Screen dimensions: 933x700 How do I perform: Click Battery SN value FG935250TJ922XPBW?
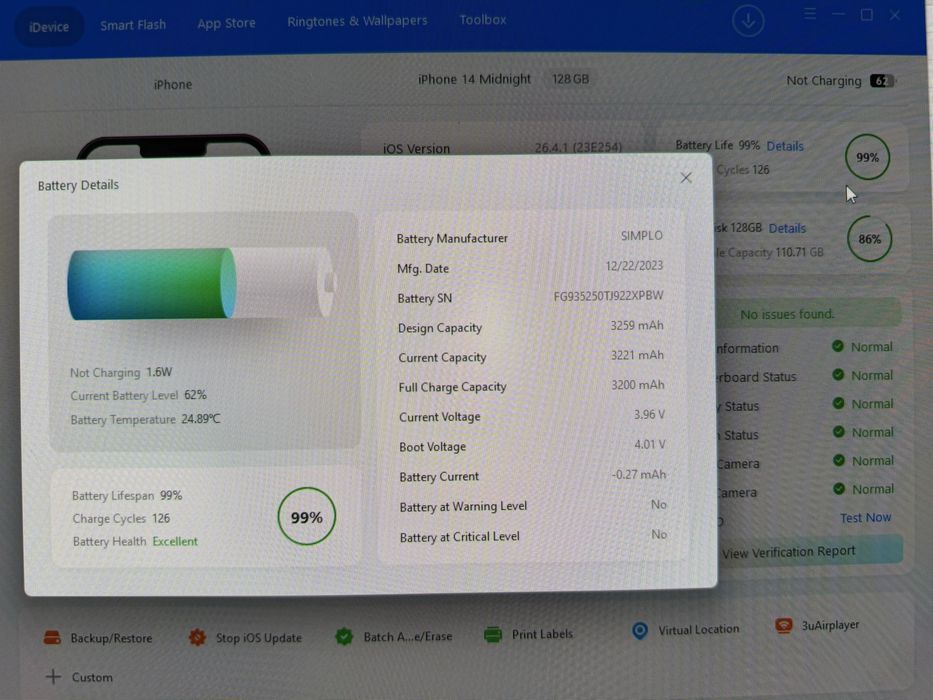point(608,296)
